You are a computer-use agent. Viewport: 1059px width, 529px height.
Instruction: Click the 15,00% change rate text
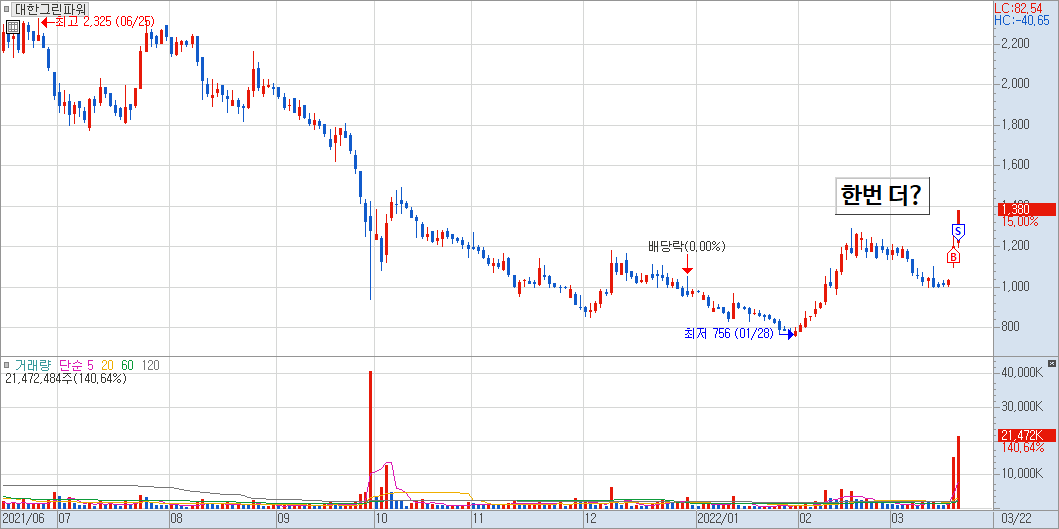1020,222
